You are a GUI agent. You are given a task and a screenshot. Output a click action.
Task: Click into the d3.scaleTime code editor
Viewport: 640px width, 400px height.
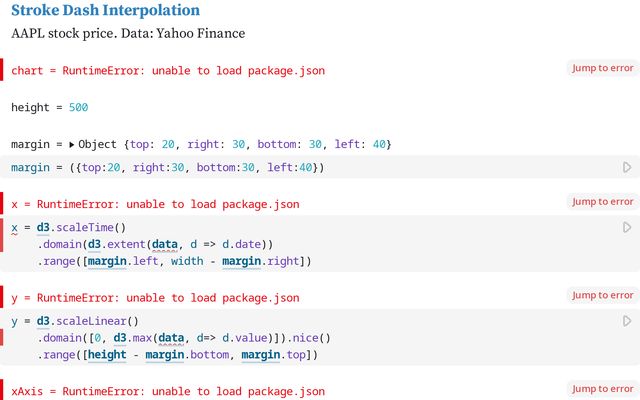click(x=200, y=245)
